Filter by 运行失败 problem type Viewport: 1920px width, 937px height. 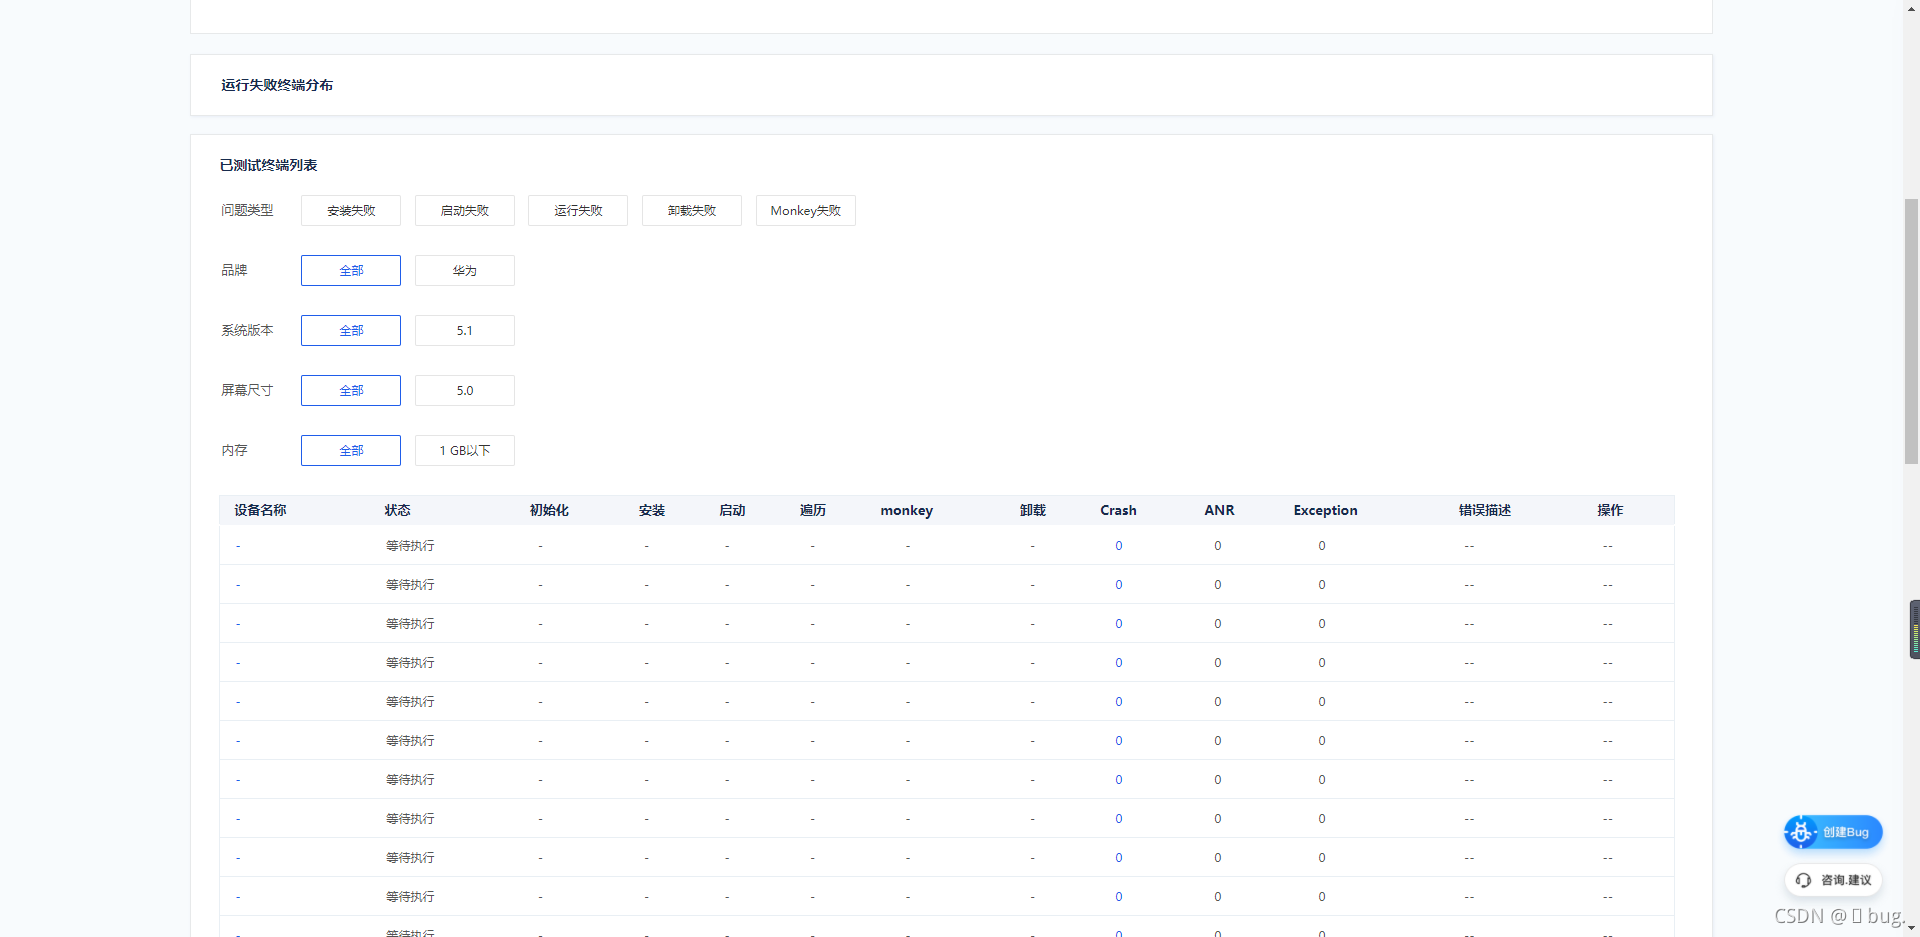(x=578, y=210)
